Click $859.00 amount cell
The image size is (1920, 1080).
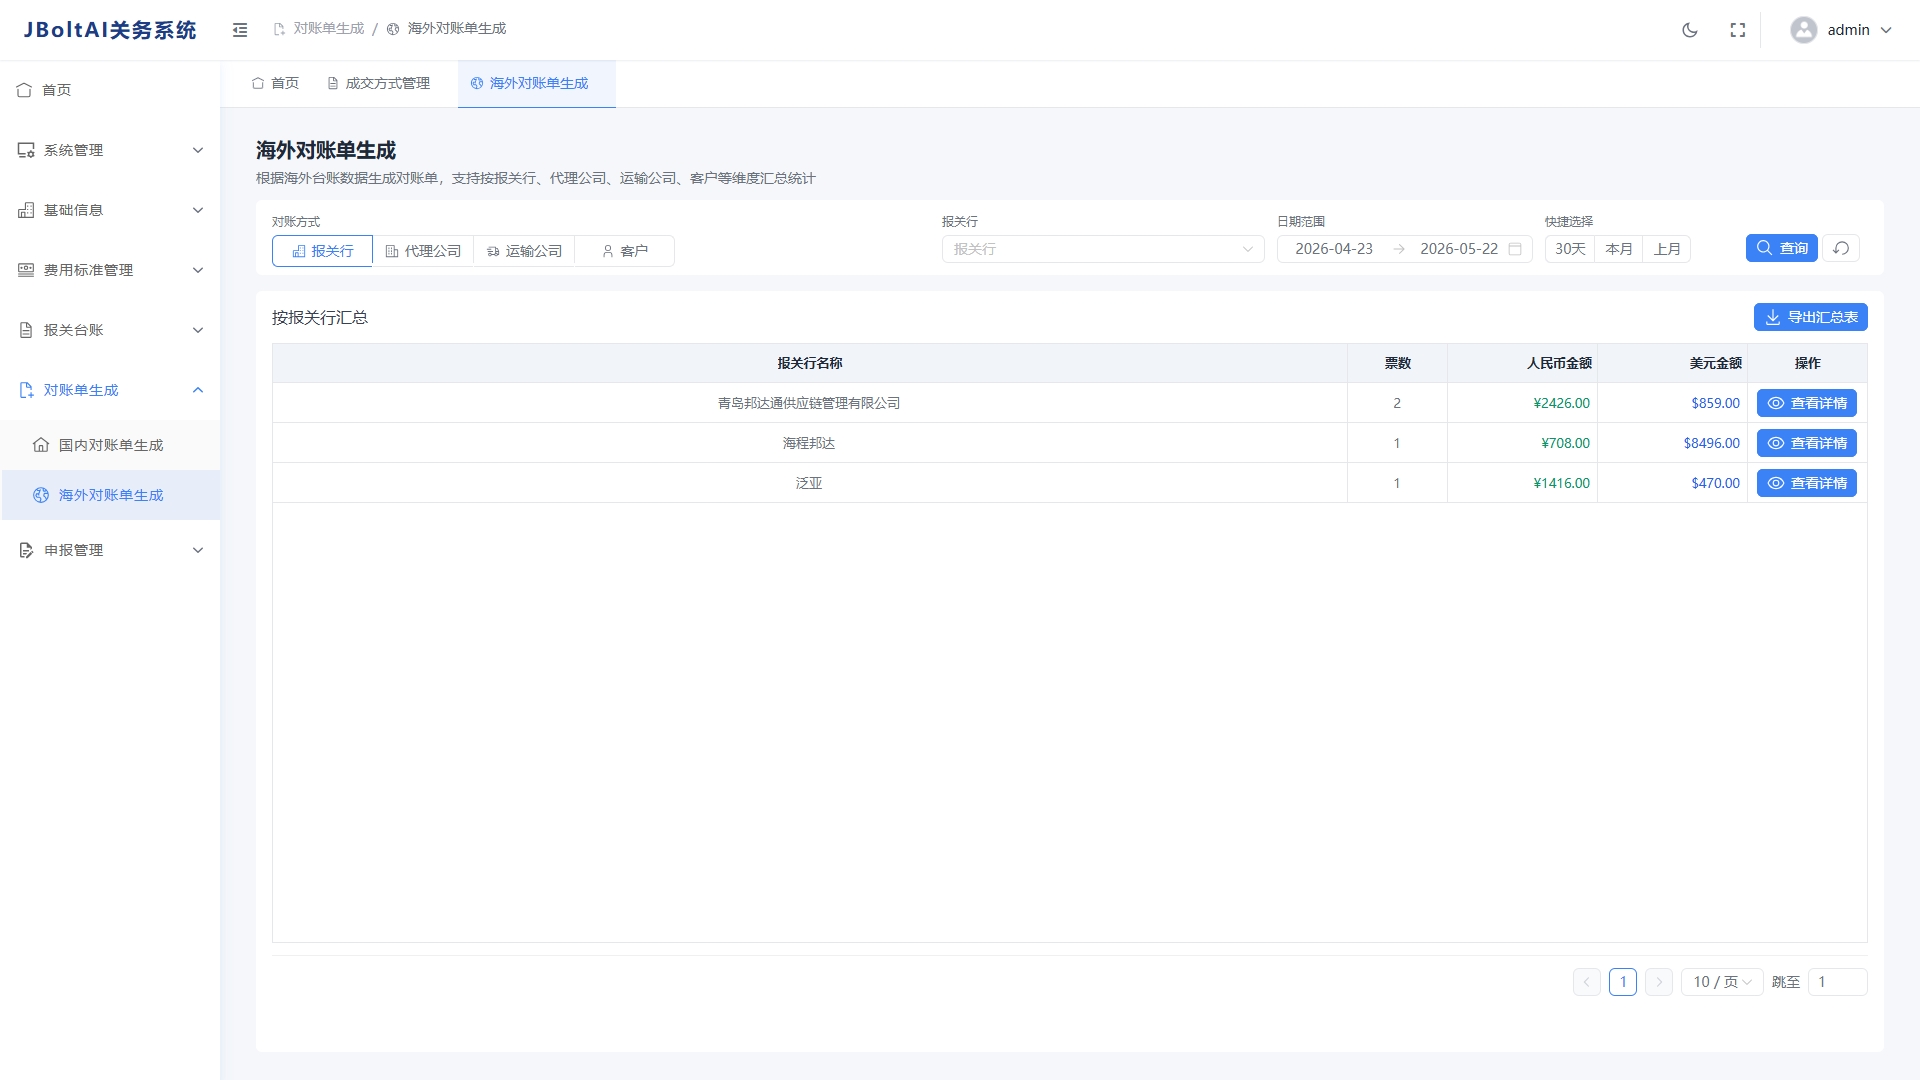(x=1672, y=403)
